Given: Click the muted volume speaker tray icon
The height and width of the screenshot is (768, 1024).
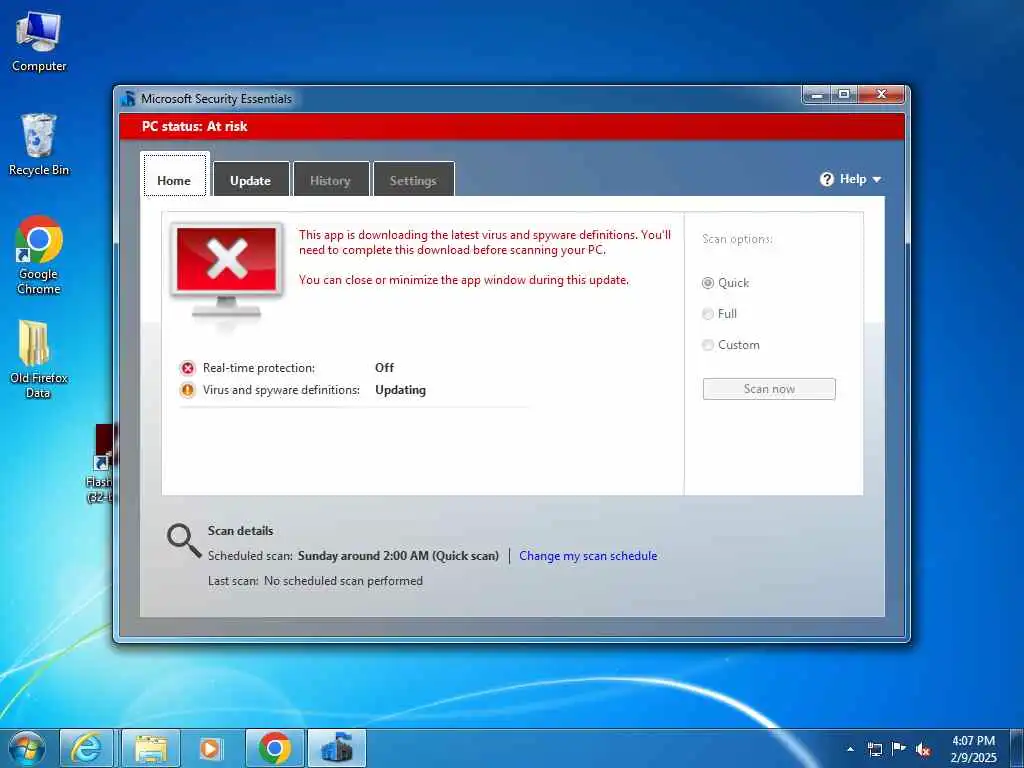Looking at the screenshot, I should pyautogui.click(x=923, y=750).
